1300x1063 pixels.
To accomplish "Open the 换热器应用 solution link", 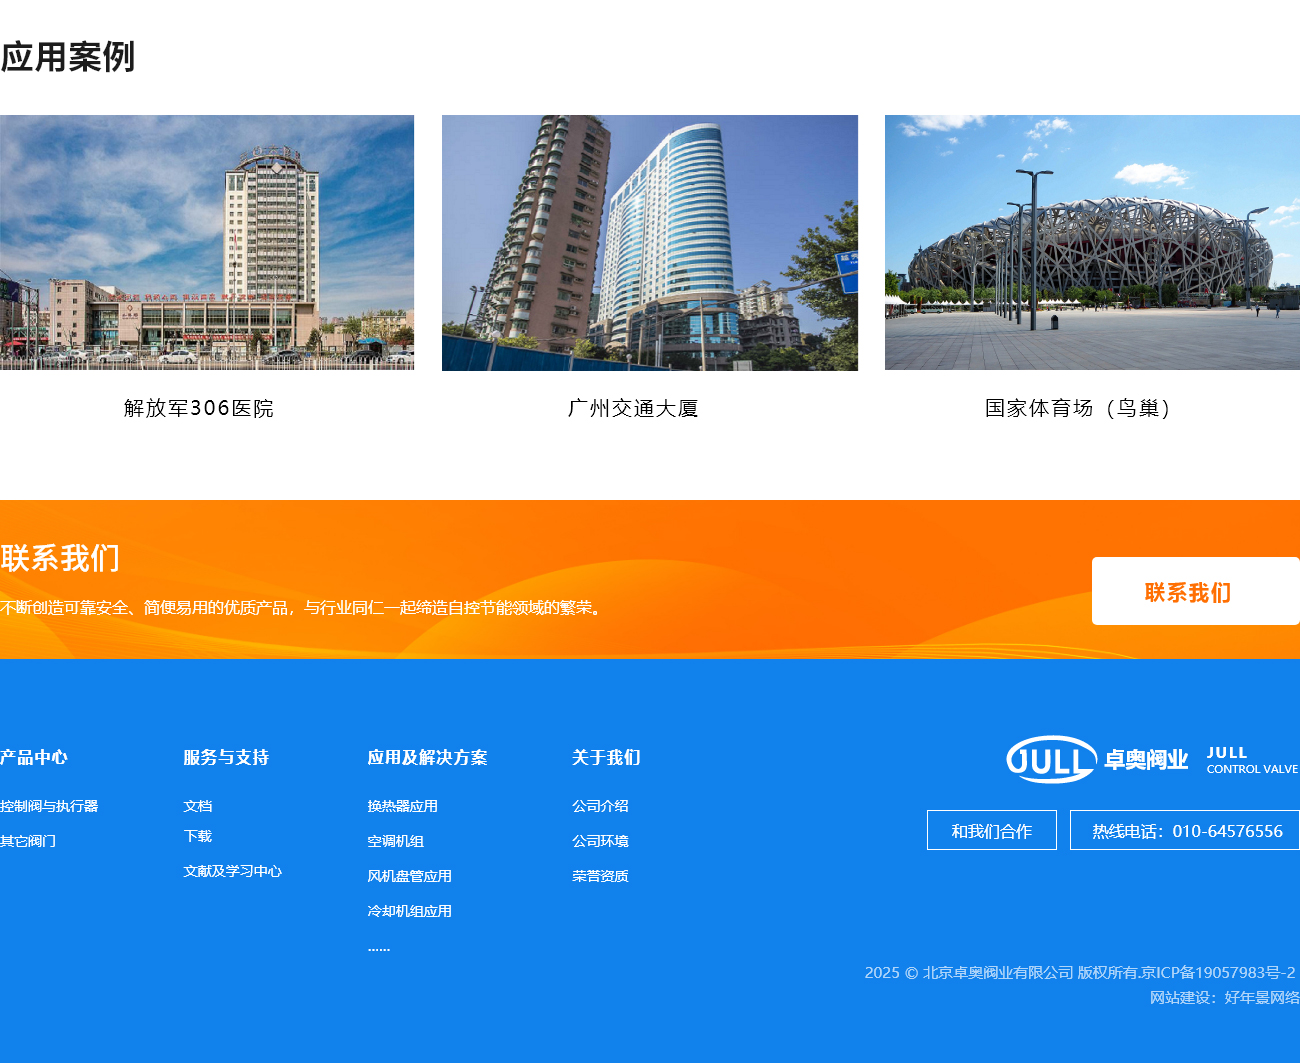I will point(402,806).
